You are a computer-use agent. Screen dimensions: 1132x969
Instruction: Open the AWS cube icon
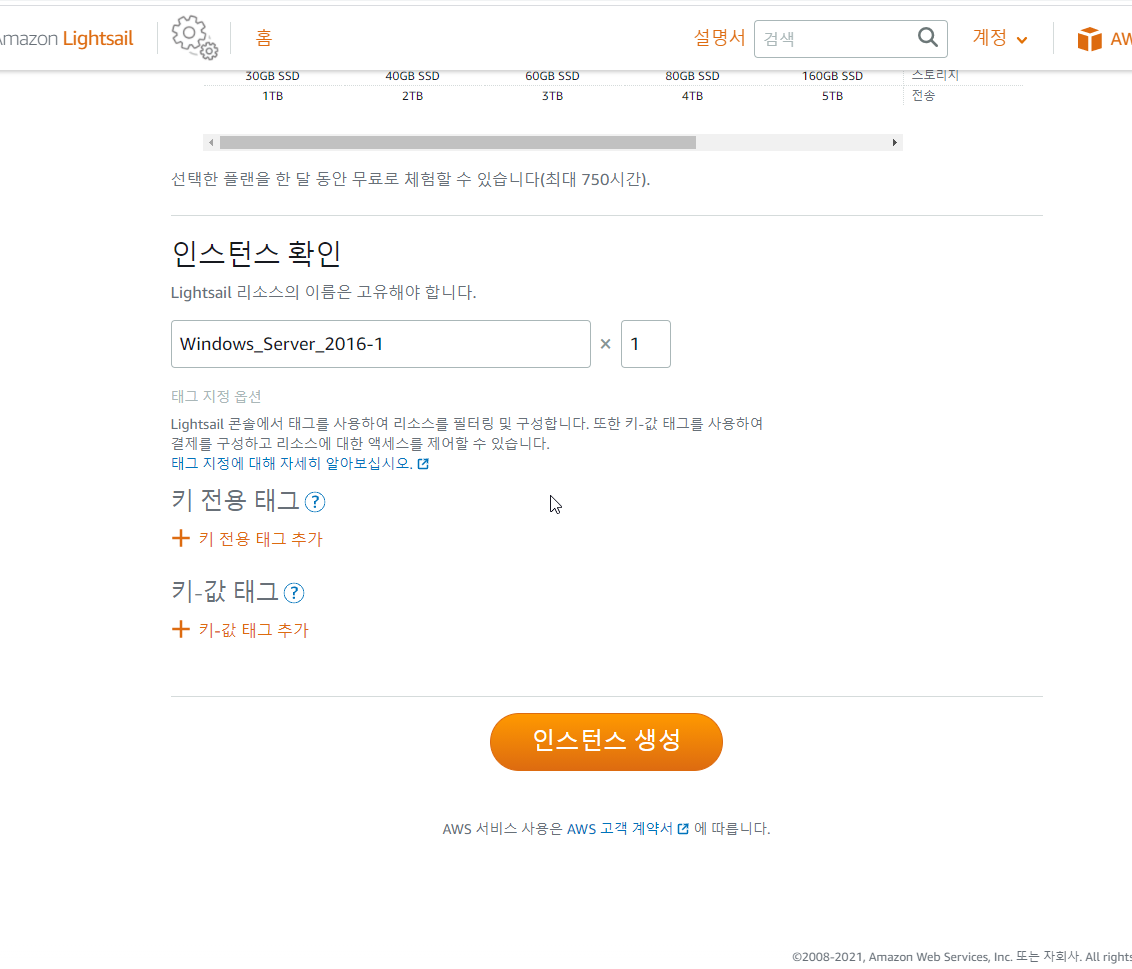point(1089,39)
